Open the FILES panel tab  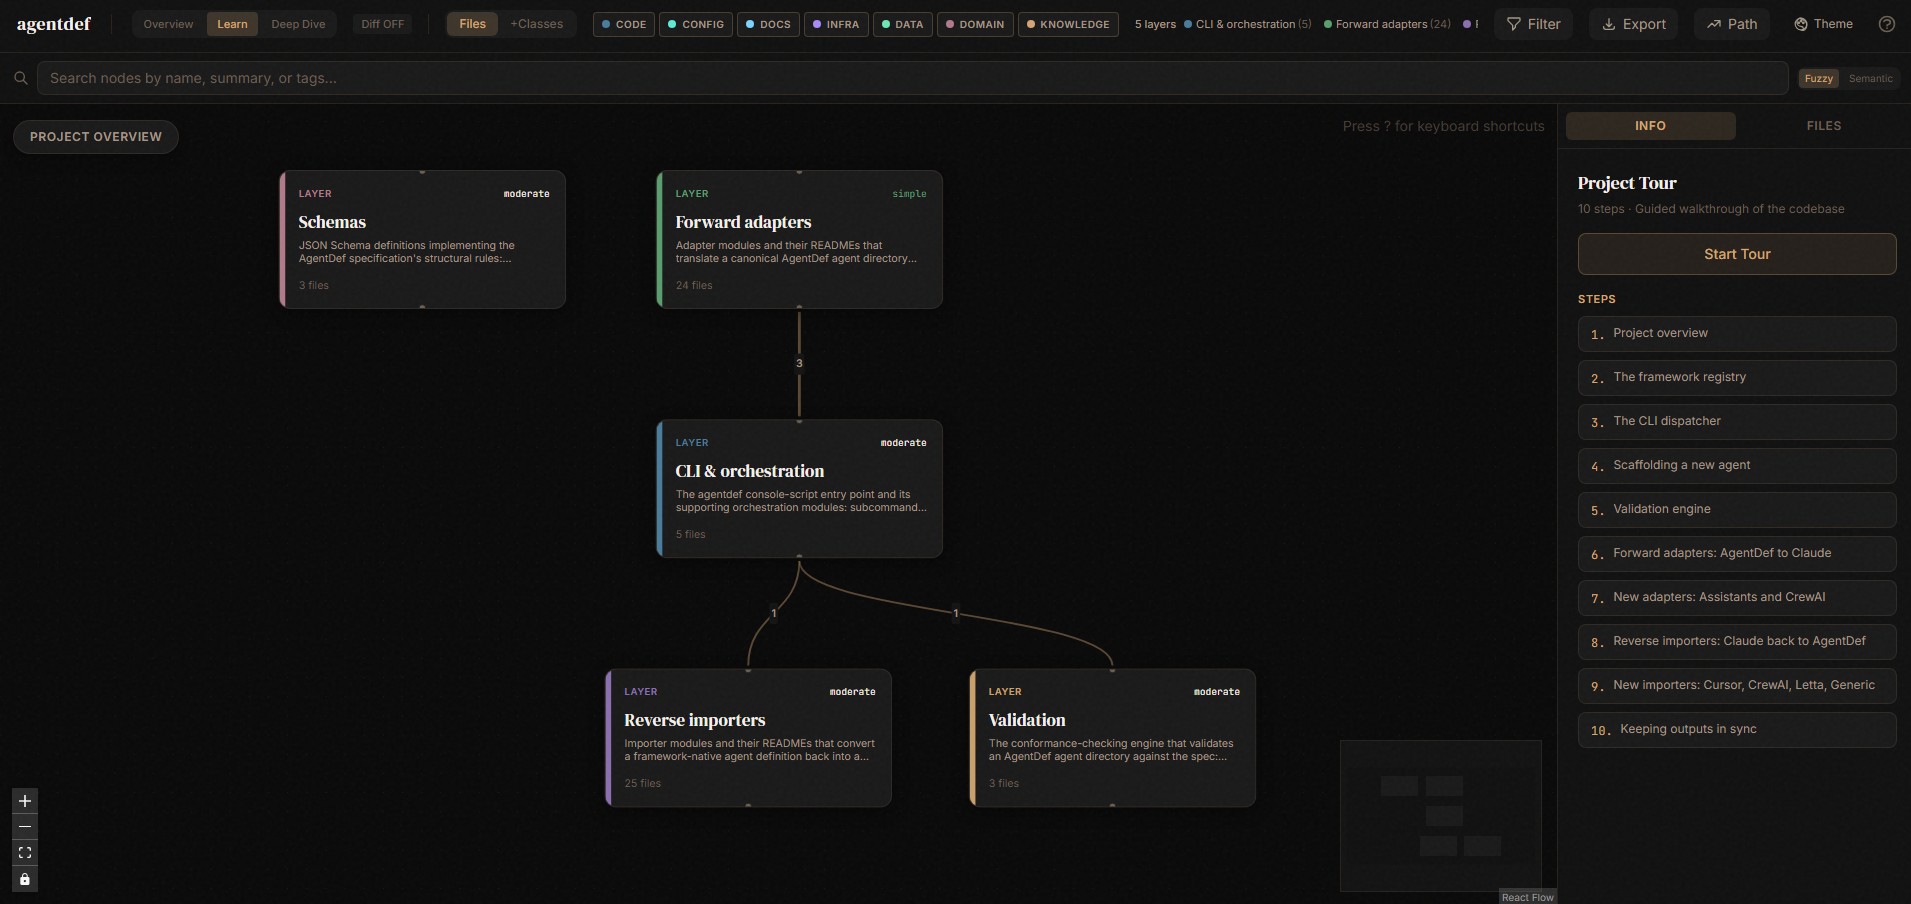pos(1823,126)
